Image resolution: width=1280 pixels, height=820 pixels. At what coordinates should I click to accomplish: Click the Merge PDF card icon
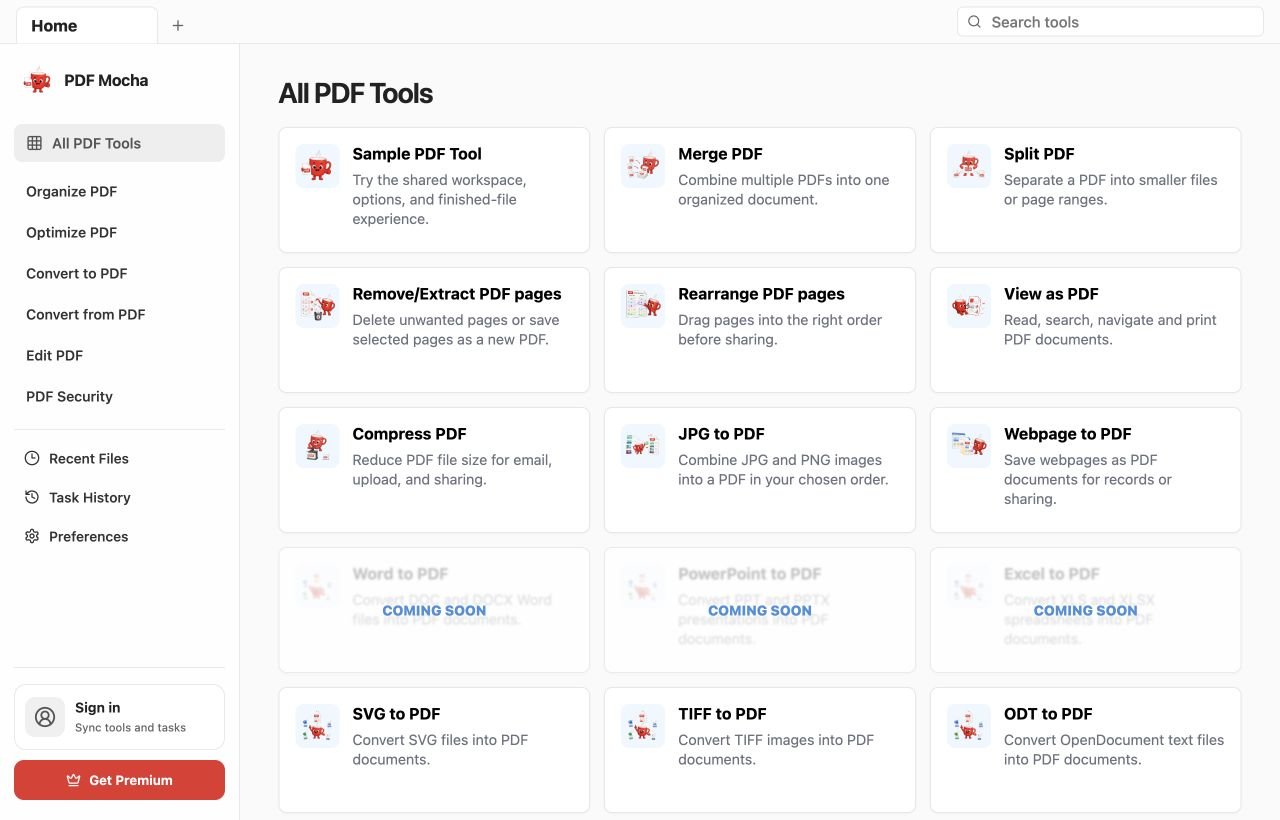pyautogui.click(x=643, y=166)
